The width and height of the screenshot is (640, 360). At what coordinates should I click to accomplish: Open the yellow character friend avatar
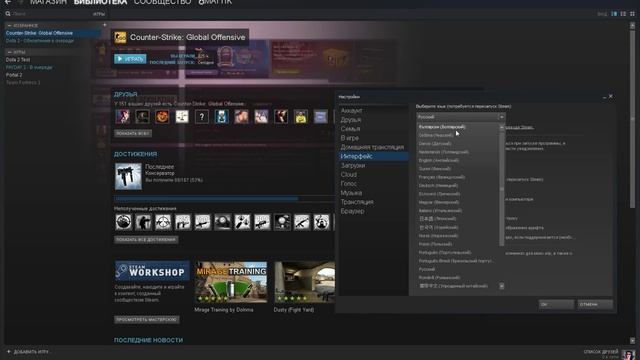point(301,117)
